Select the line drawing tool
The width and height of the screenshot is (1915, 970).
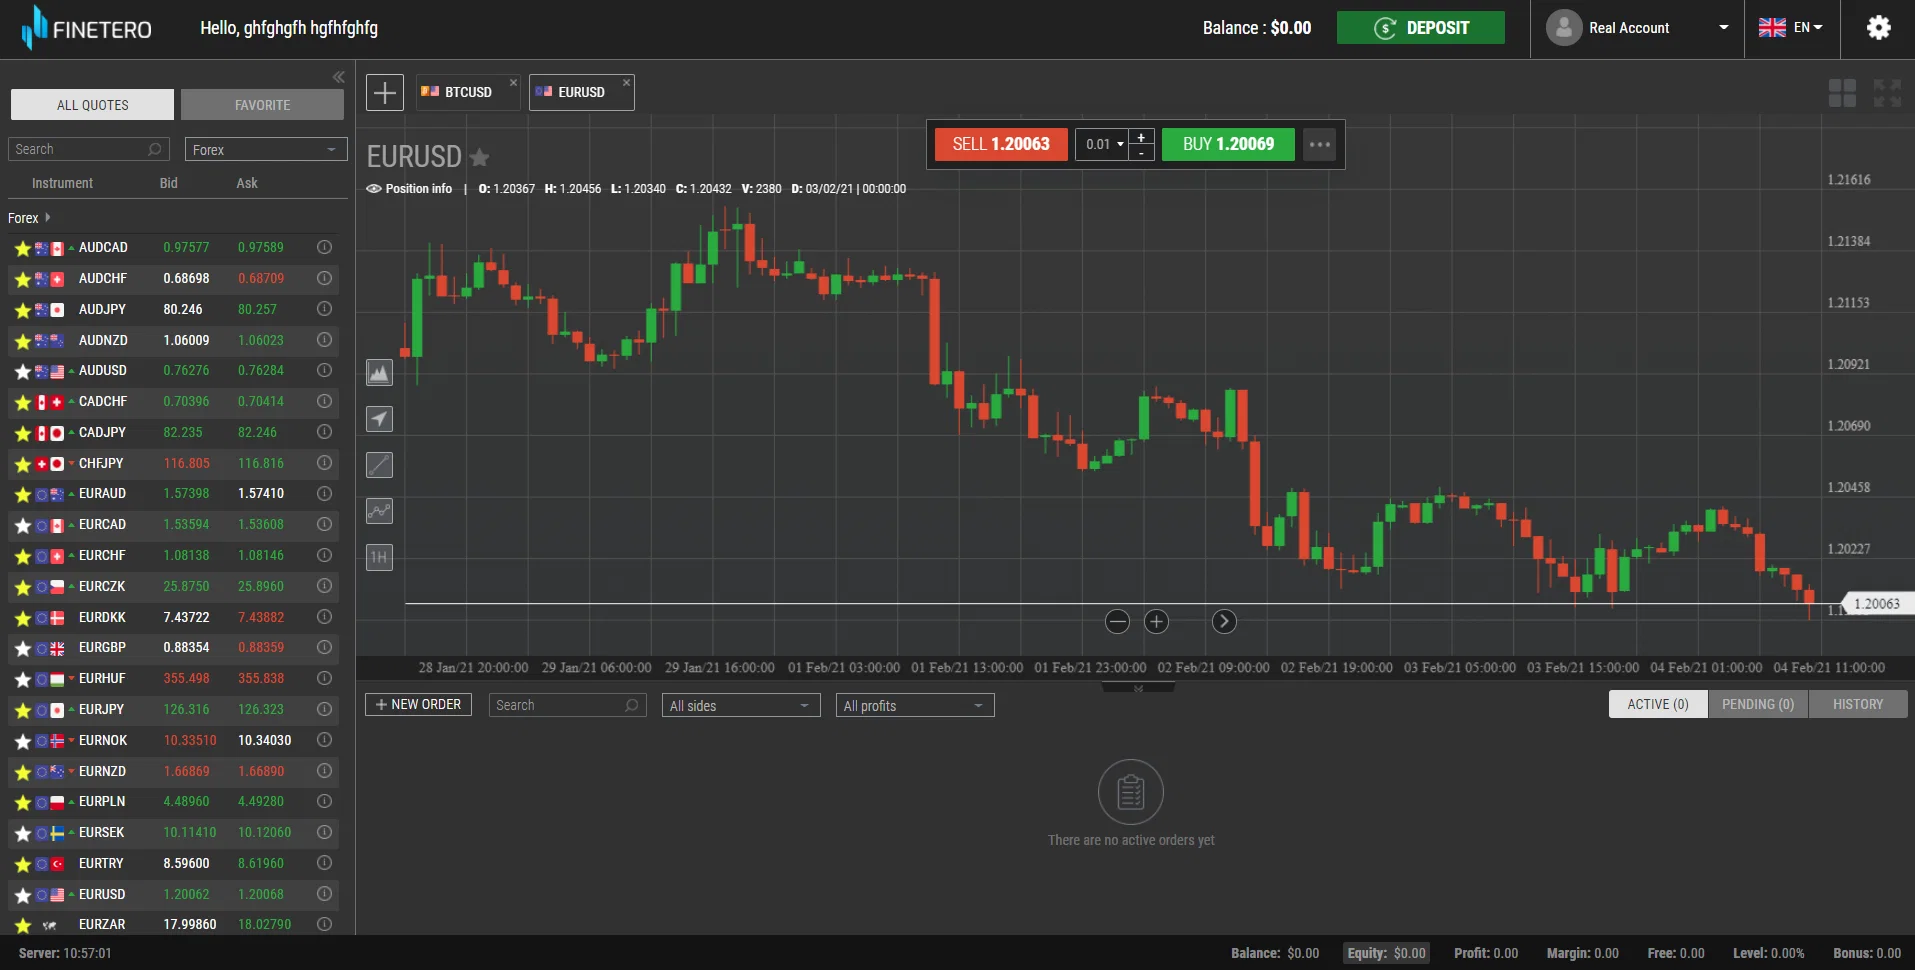tap(379, 465)
